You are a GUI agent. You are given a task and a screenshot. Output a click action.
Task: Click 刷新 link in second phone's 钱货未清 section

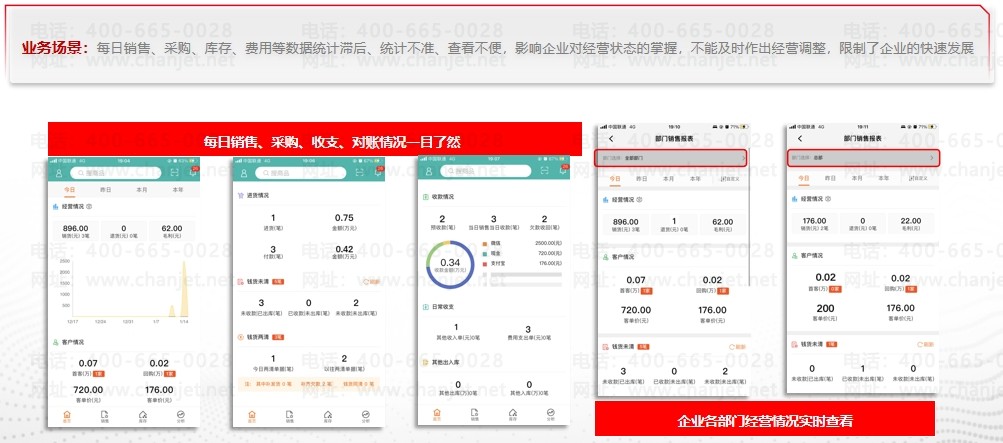click(372, 282)
